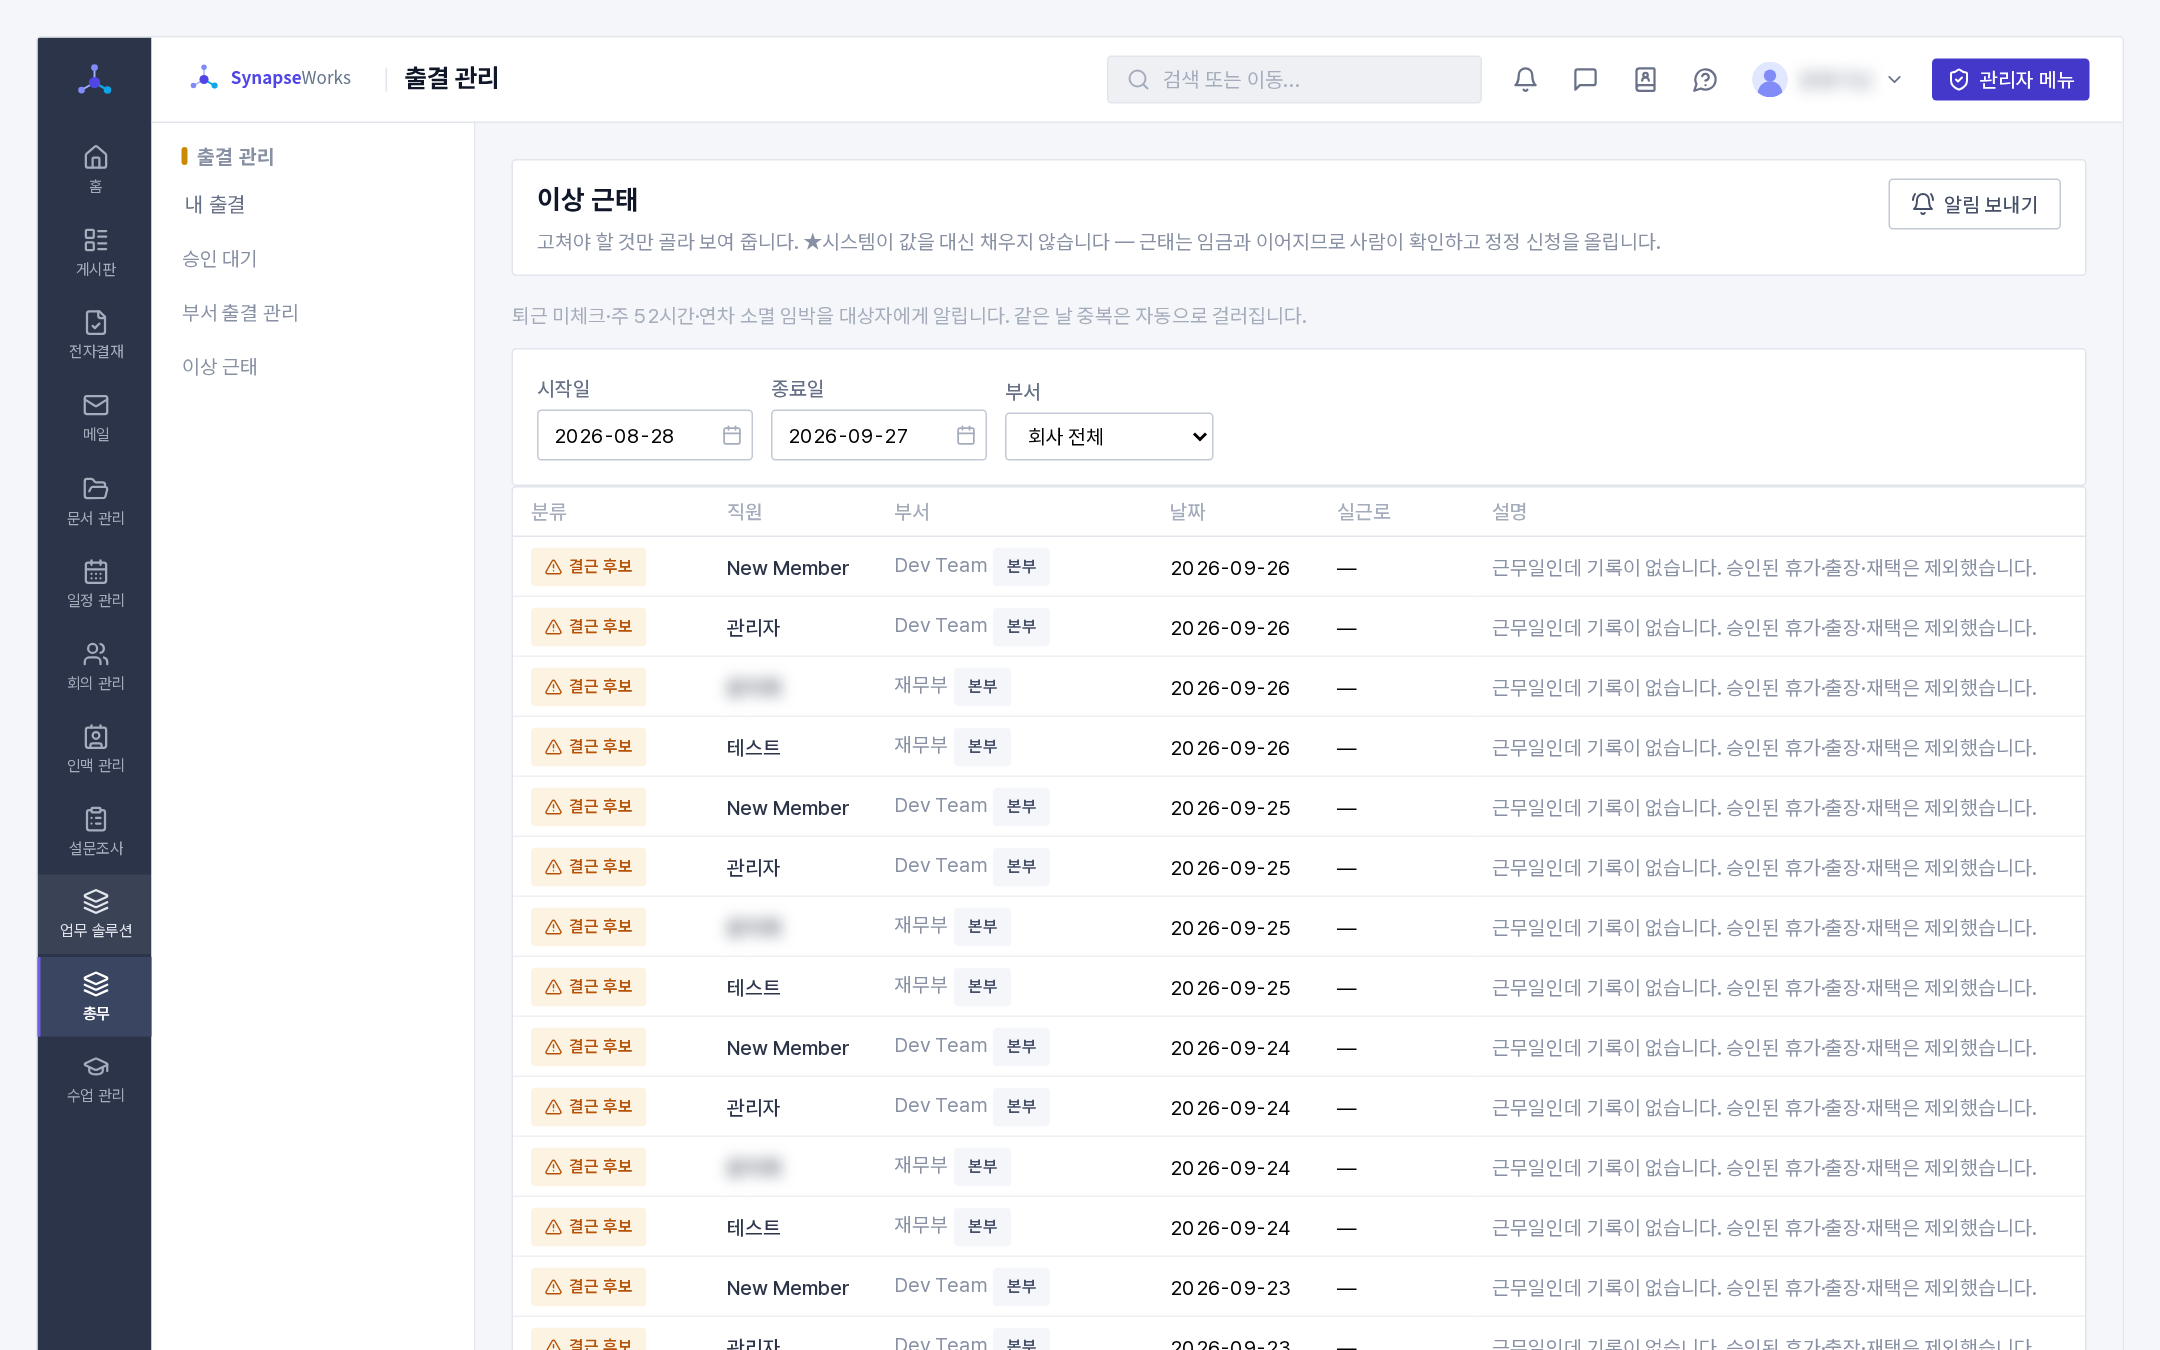The width and height of the screenshot is (2160, 1350).
Task: Click the 종료일 date field 2026-09-27
Action: (878, 435)
